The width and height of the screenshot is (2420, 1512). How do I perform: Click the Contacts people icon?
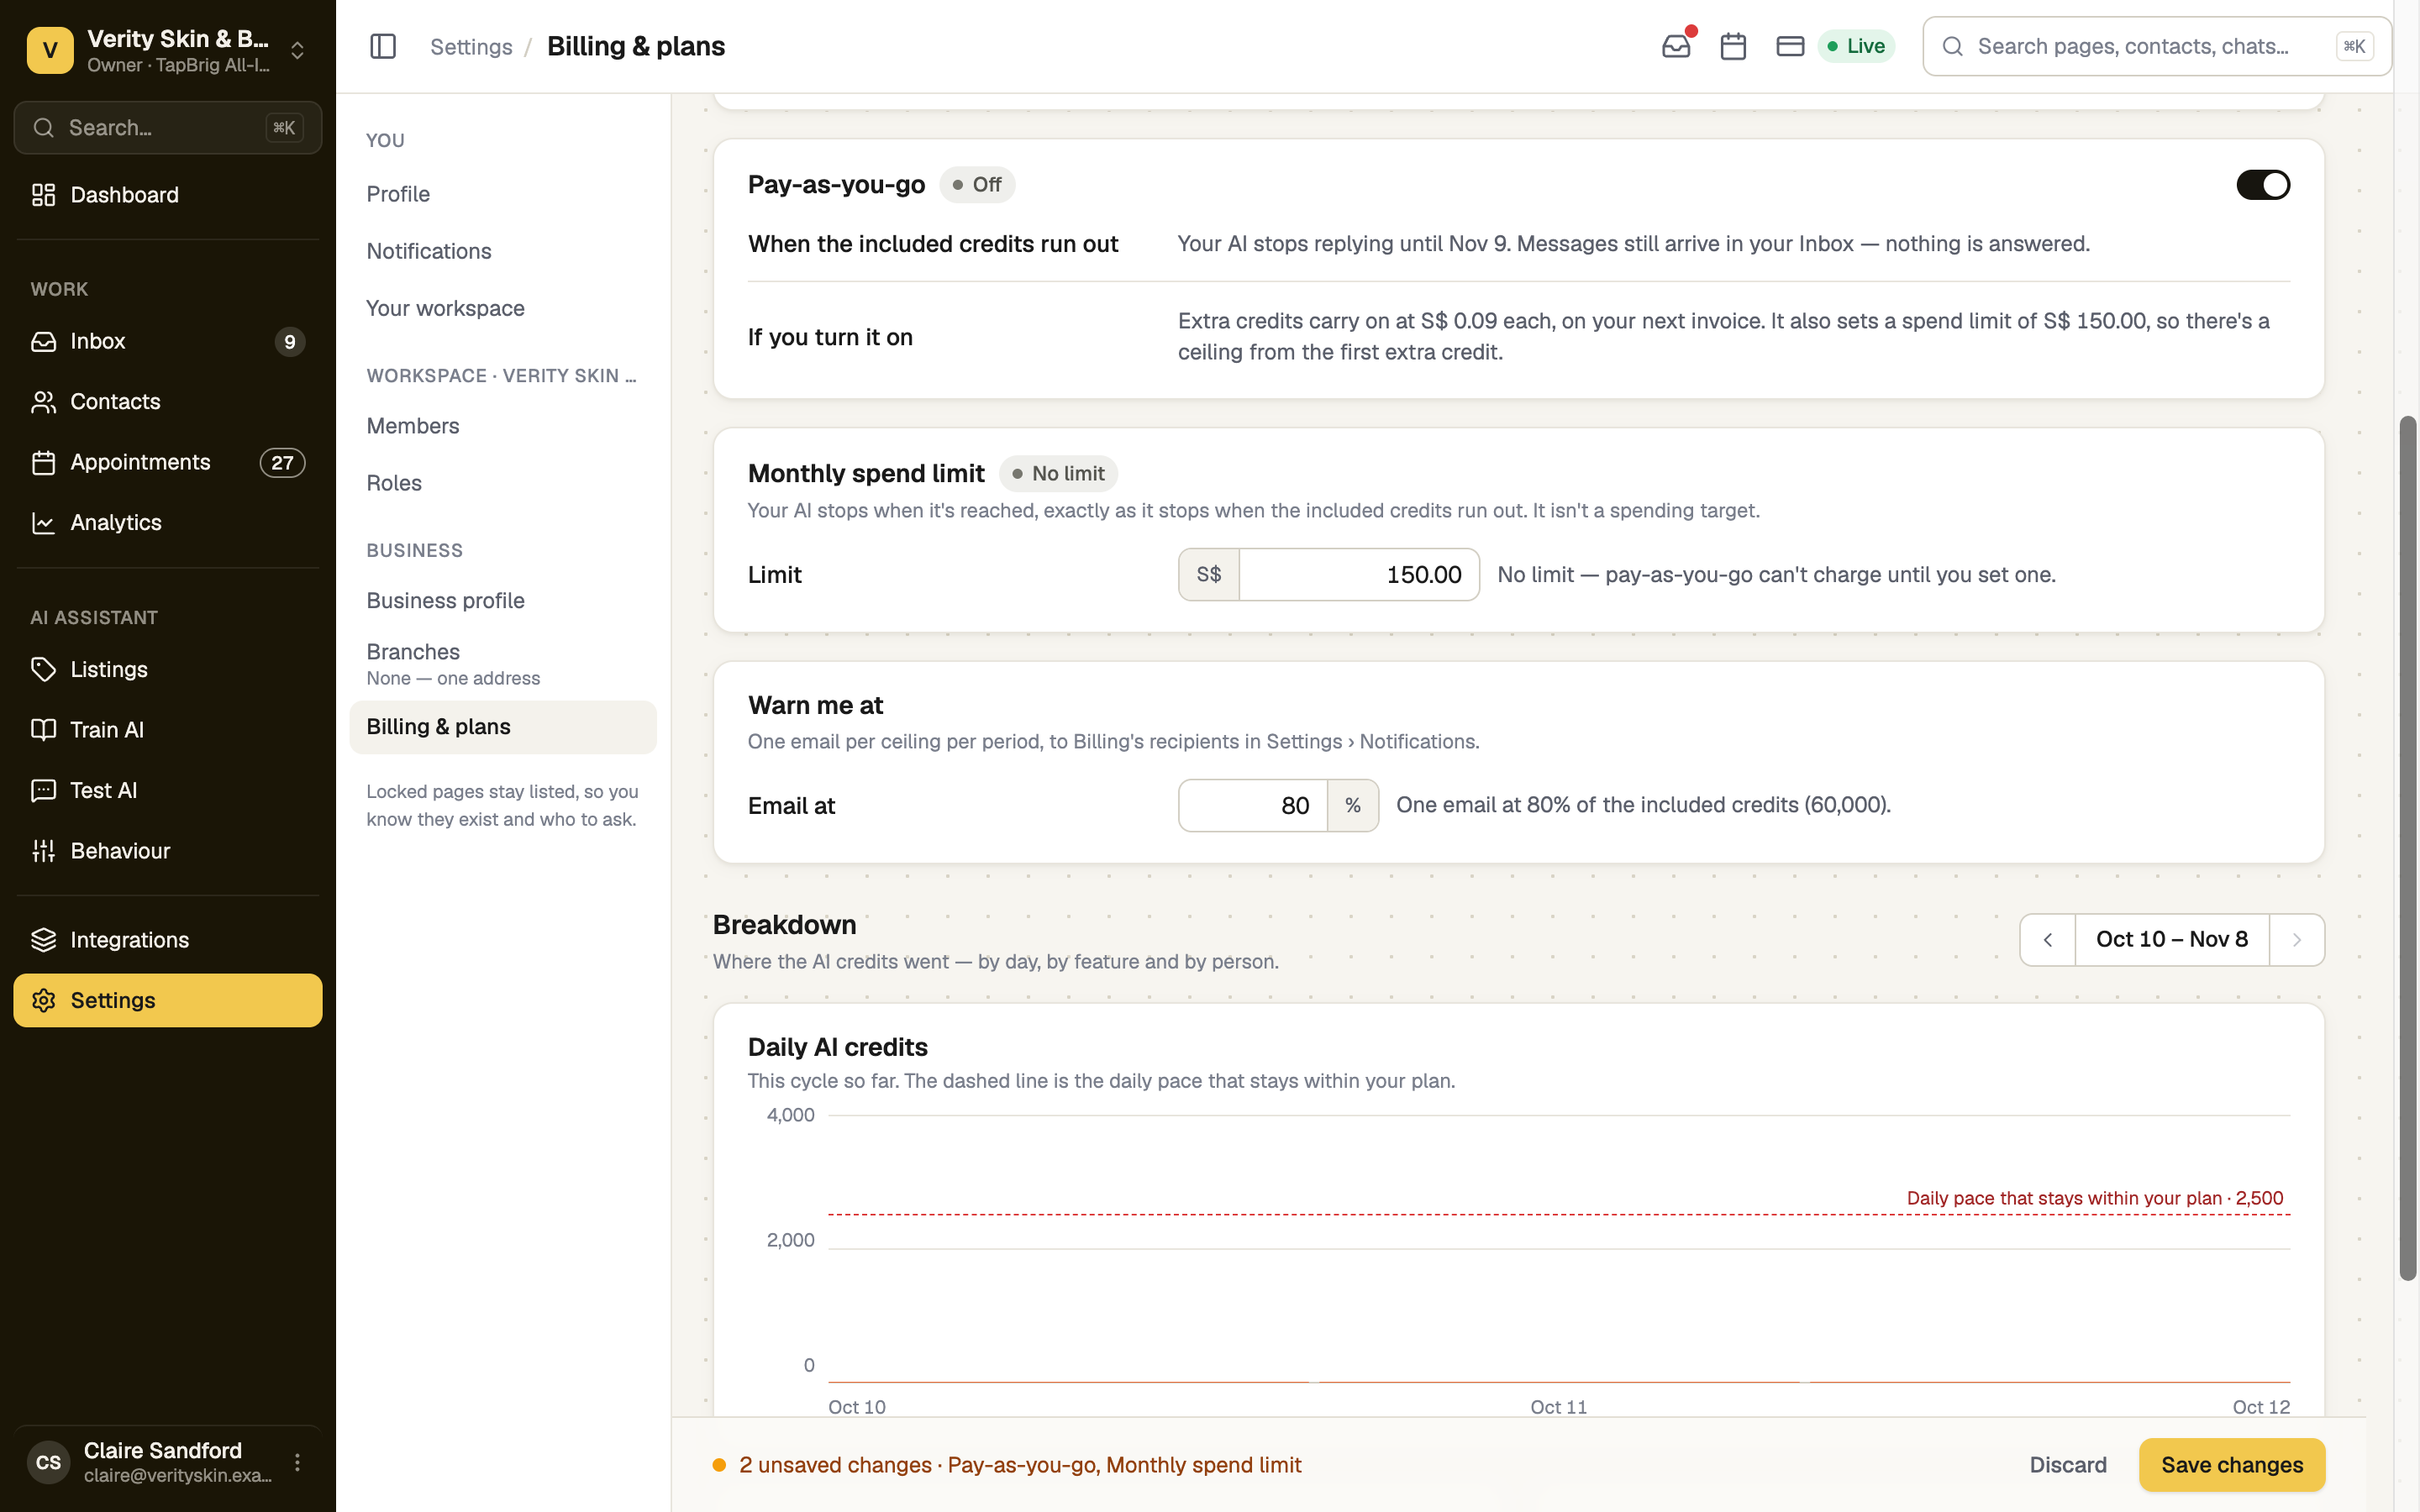coord(43,402)
